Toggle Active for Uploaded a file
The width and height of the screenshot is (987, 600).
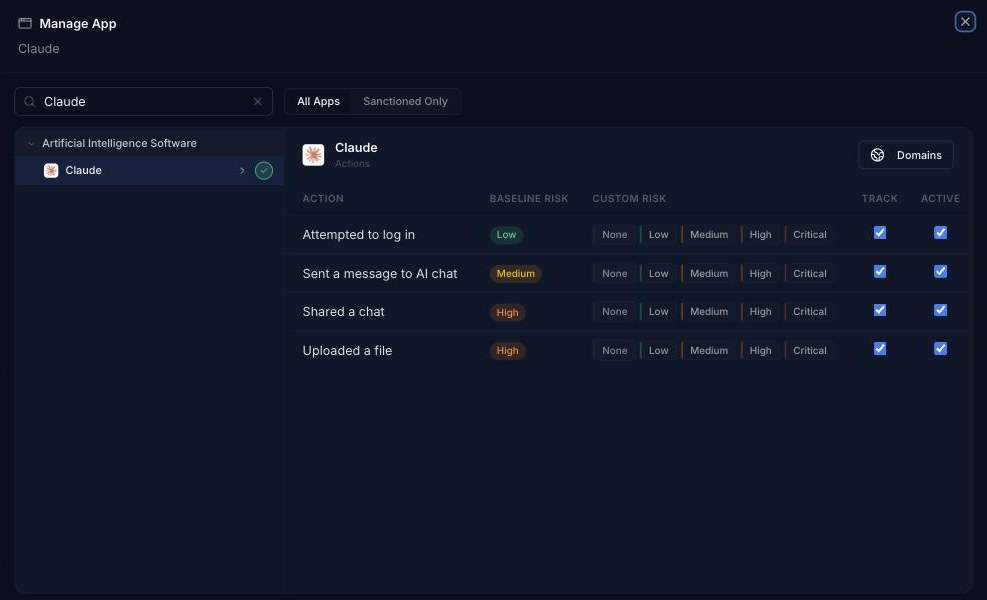(940, 349)
